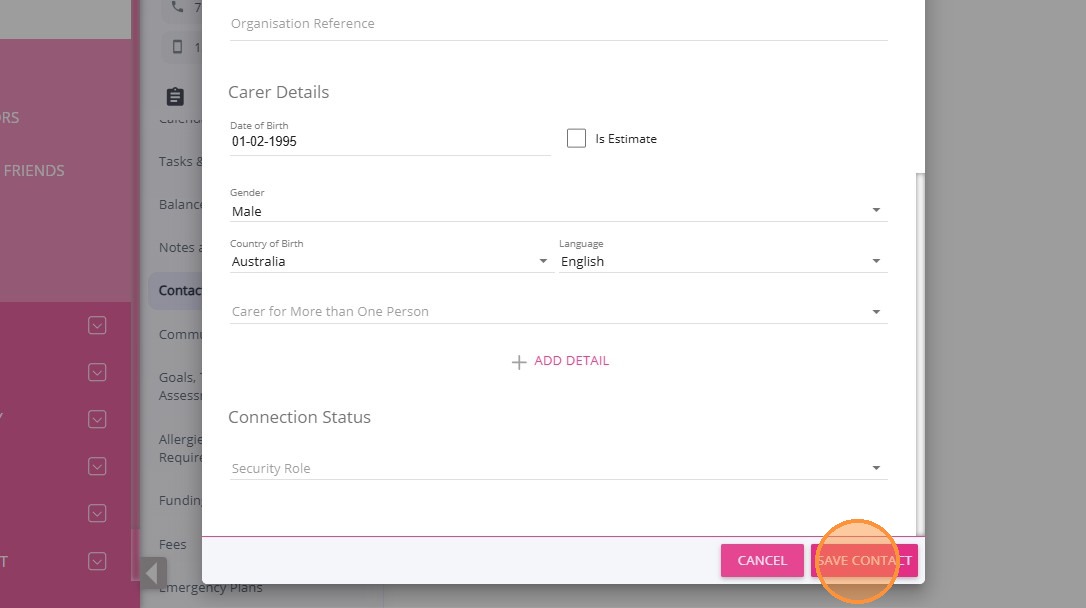Screen dimensions: 1086x608
Task: Open the Language dropdown
Action: (x=722, y=261)
